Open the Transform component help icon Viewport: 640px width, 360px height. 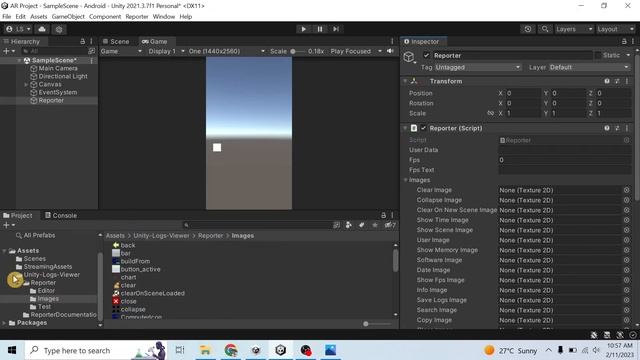tap(607, 81)
